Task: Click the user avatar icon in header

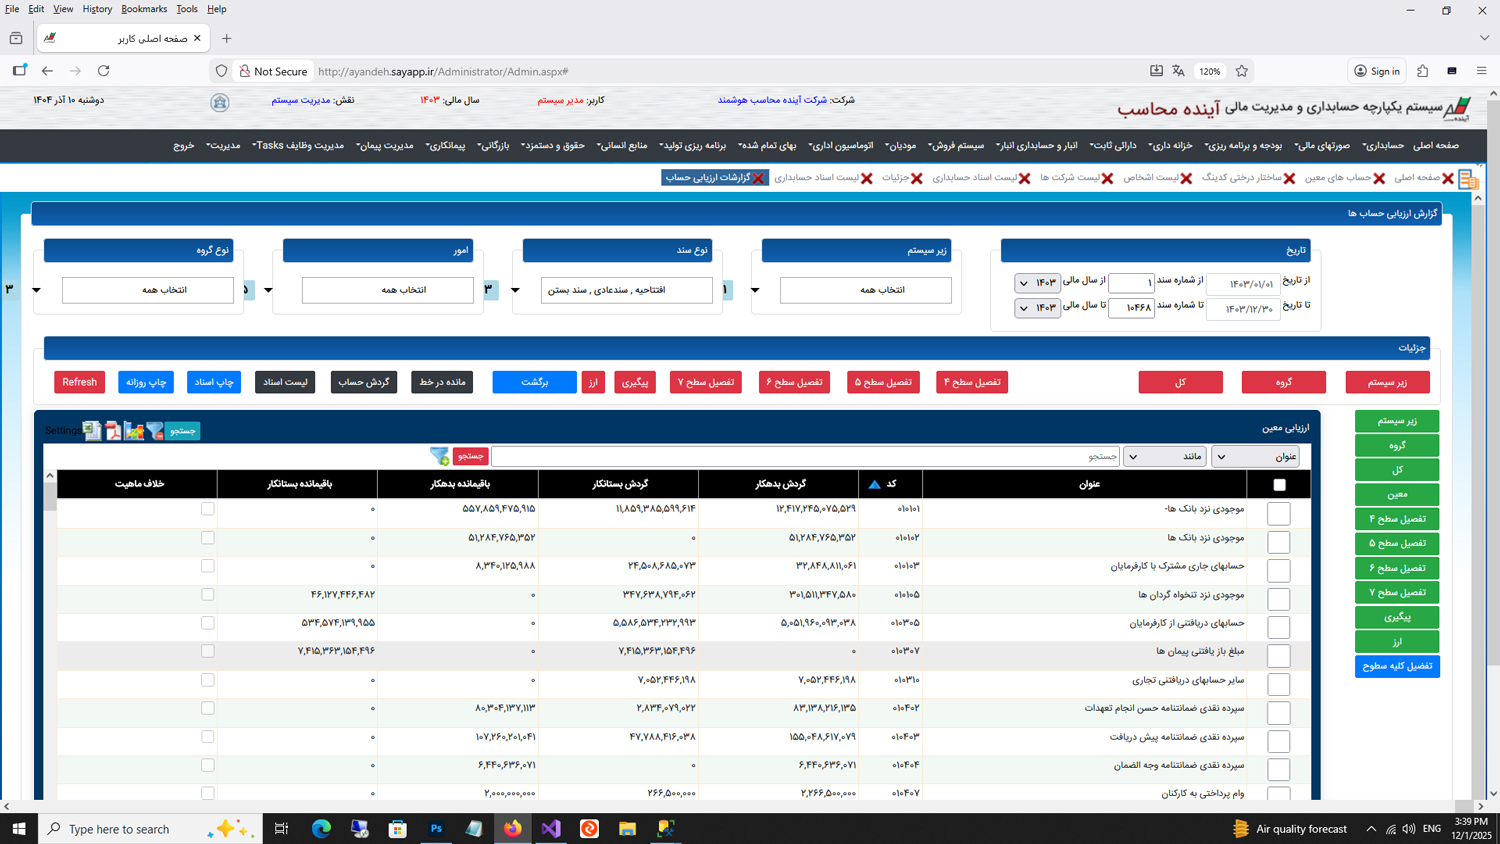Action: click(x=220, y=102)
